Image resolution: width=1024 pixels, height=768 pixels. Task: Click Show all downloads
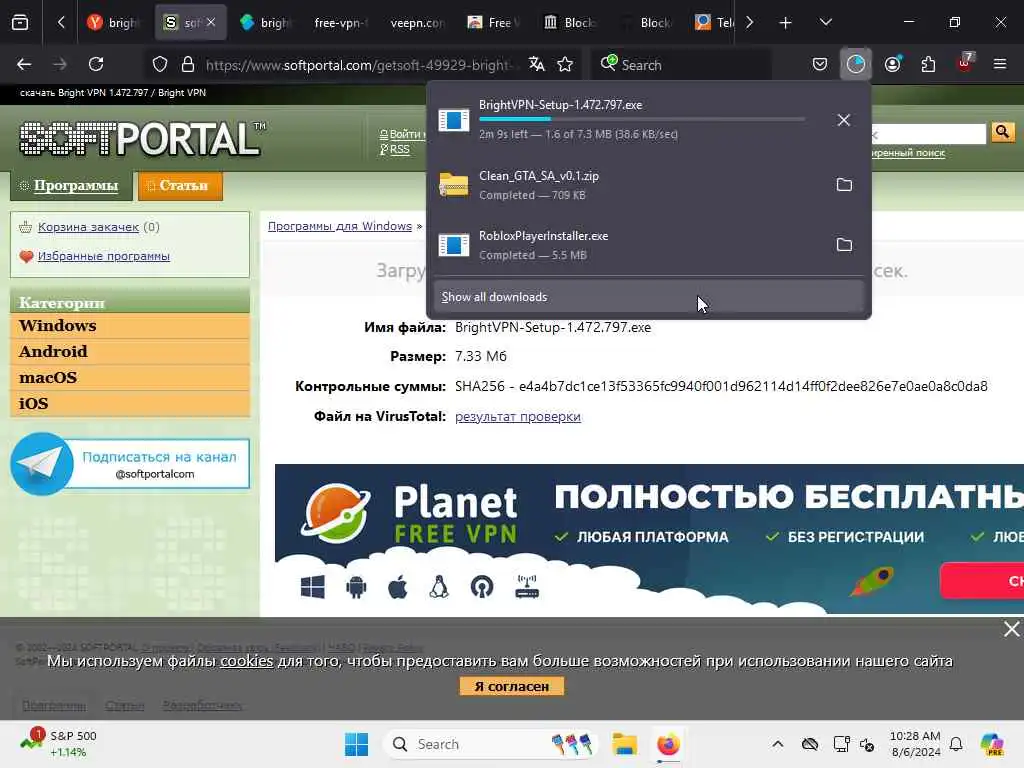648,296
